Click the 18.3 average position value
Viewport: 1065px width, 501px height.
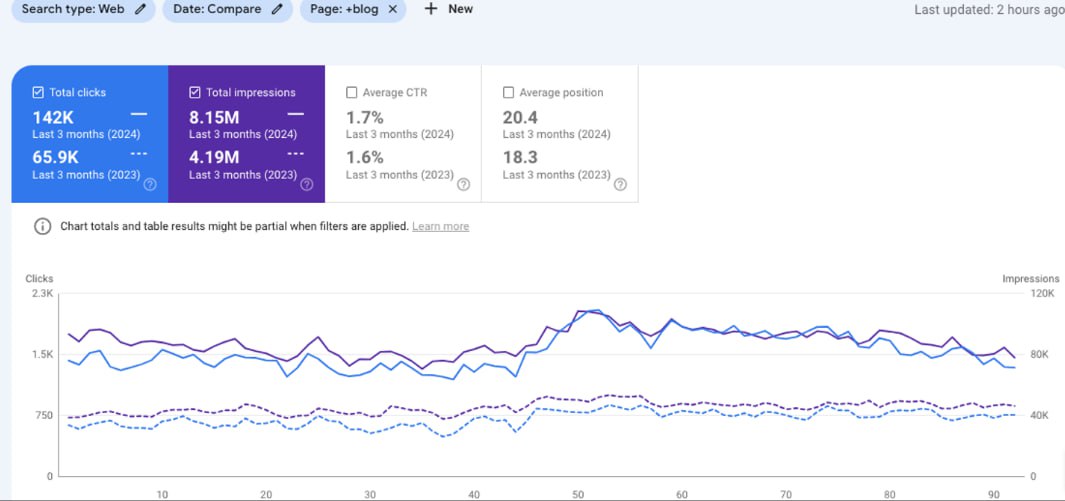(520, 157)
